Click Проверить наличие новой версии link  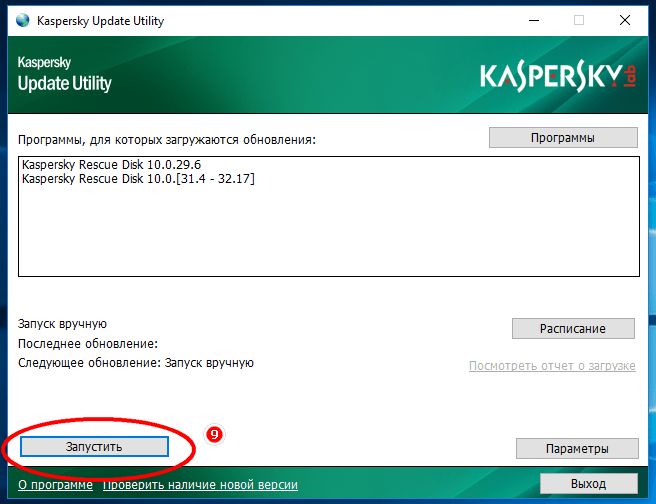coord(200,485)
